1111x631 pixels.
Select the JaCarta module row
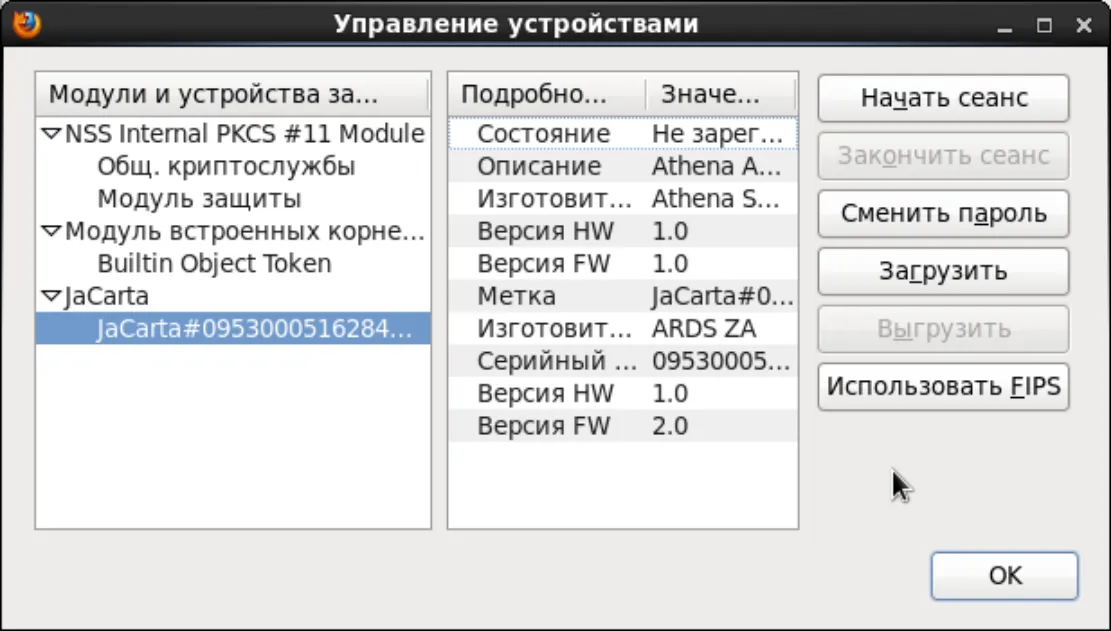[x=233, y=296]
